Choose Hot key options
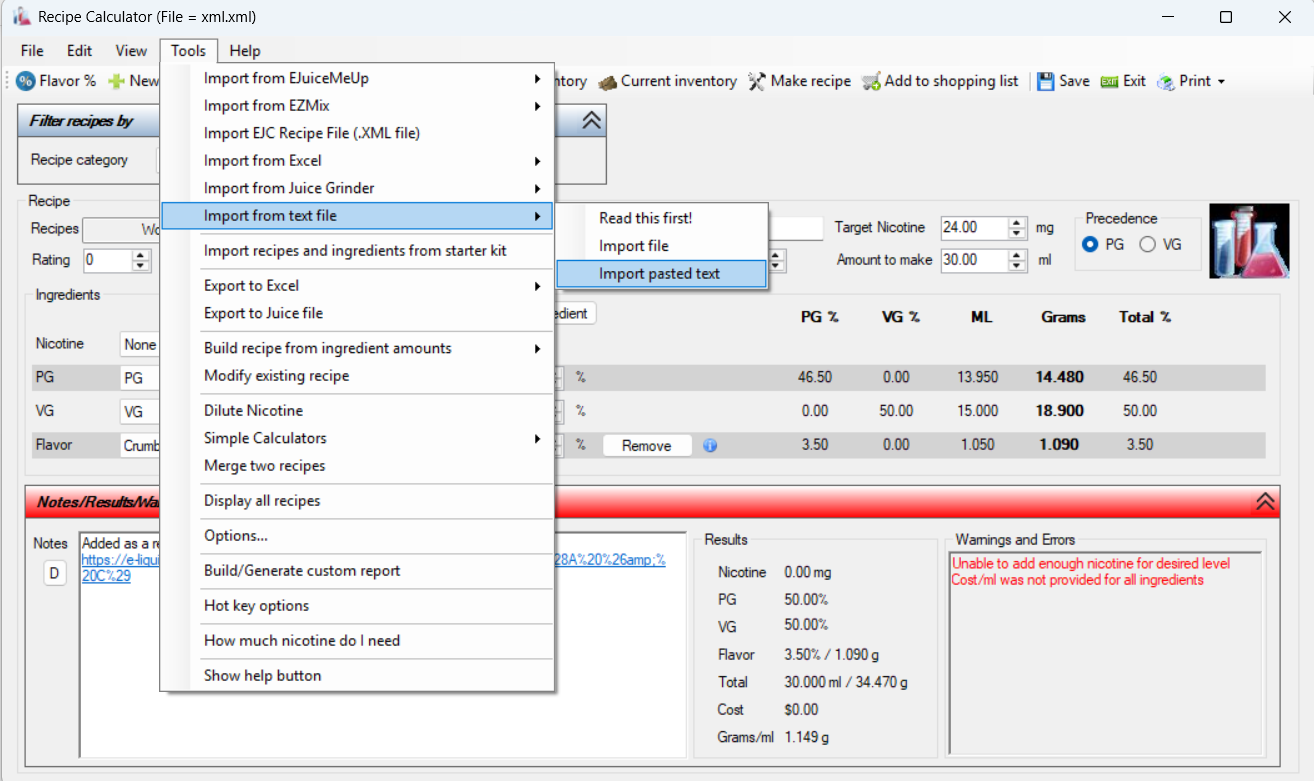The height and width of the screenshot is (781, 1314). point(357,606)
